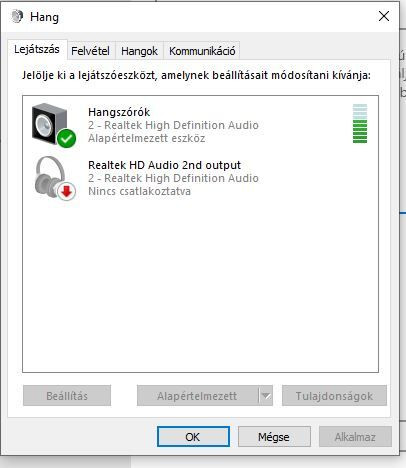Open the Hangok tab
Image resolution: width=406 pixels, height=468 pixels.
coord(139,51)
